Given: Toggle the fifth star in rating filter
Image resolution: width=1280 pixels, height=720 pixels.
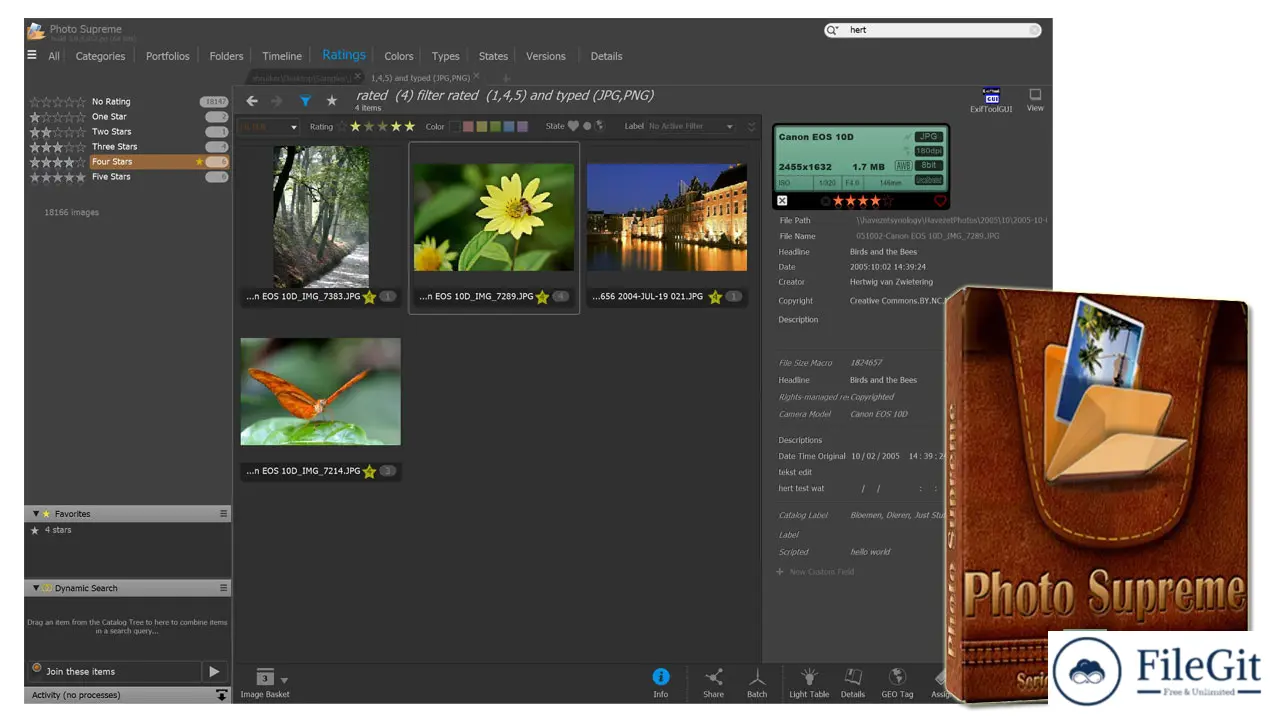Looking at the screenshot, I should click(x=409, y=126).
